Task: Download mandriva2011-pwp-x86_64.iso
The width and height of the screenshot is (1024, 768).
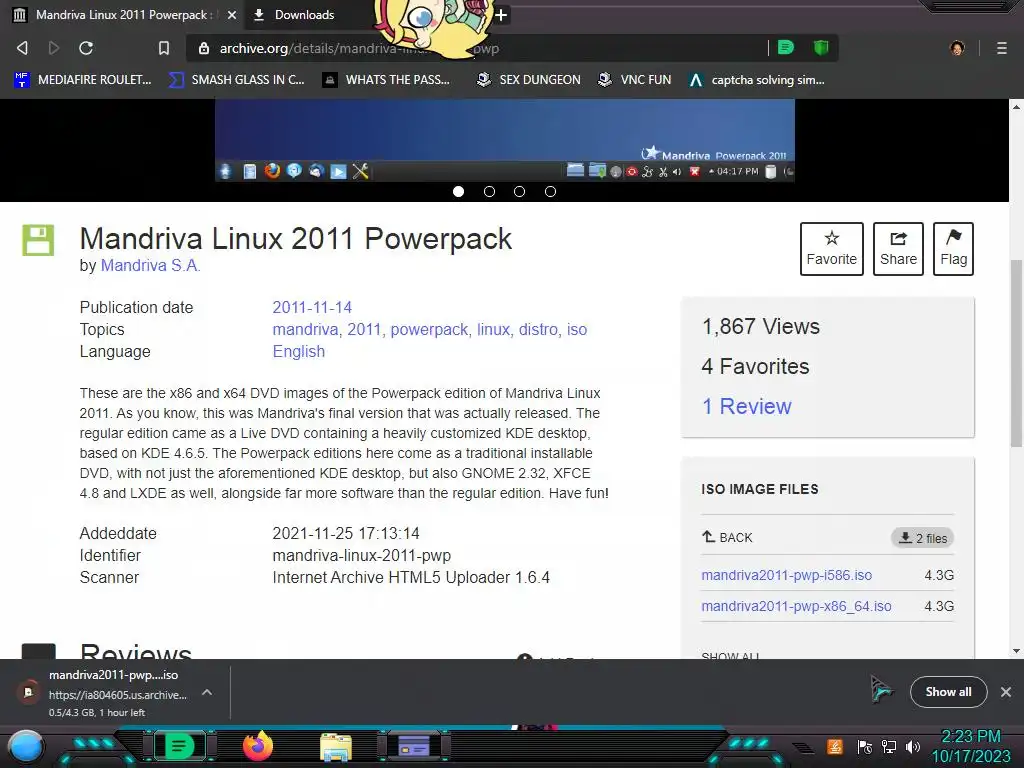Action: click(796, 606)
